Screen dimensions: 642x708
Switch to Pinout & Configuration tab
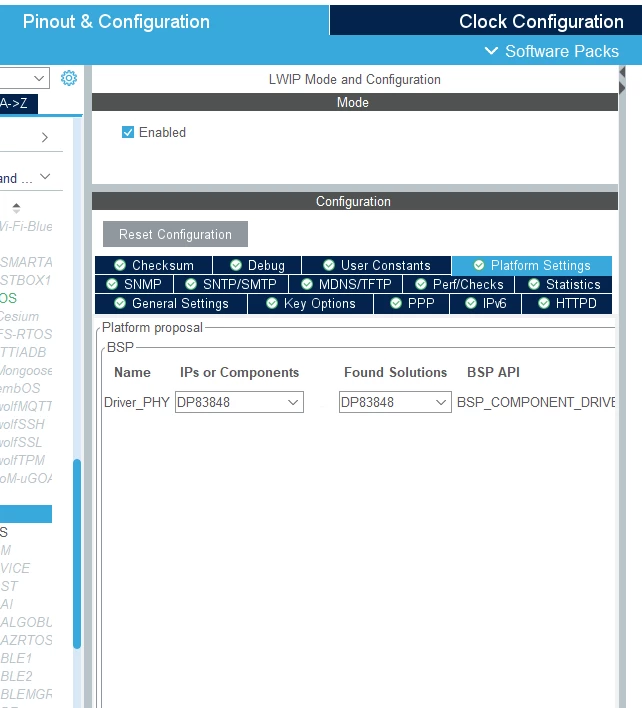coord(116,22)
